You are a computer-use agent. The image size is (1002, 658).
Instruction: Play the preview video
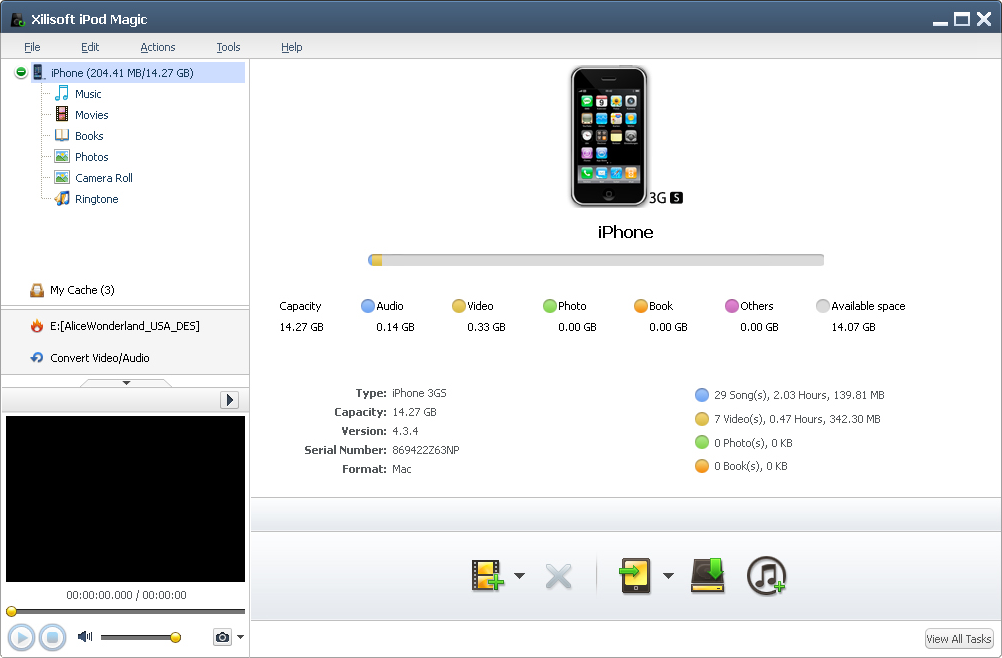21,637
